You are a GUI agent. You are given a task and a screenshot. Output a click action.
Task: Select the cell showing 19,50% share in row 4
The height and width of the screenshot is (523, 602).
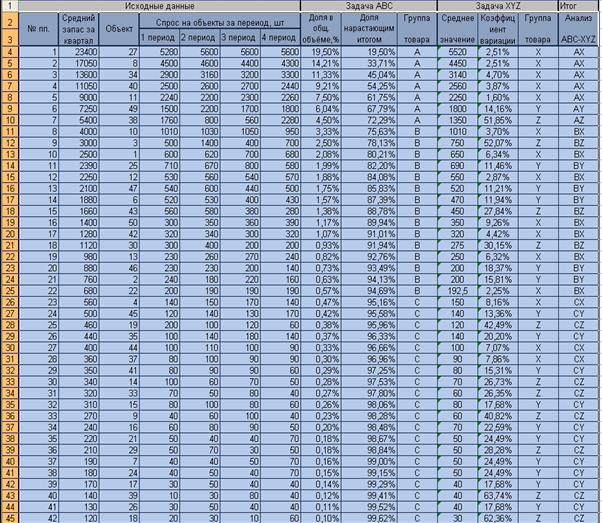[321, 52]
